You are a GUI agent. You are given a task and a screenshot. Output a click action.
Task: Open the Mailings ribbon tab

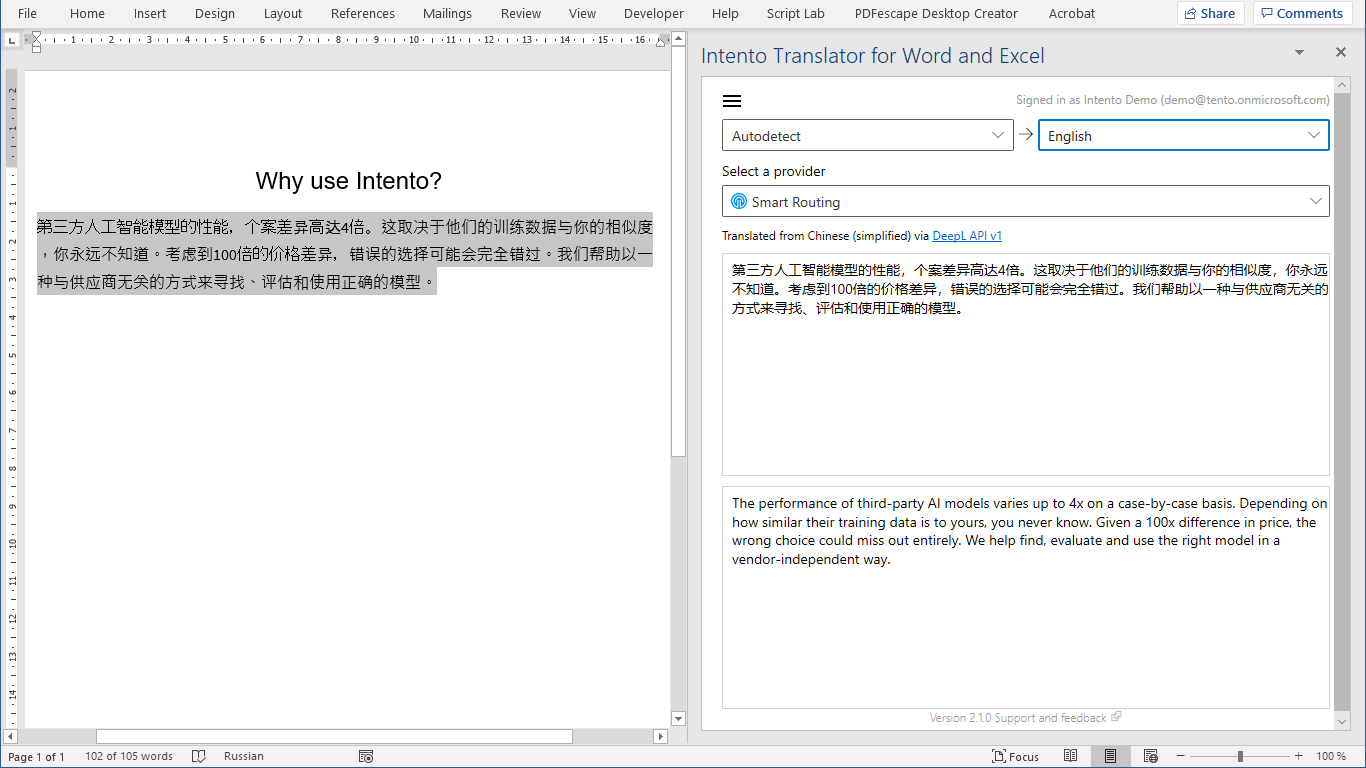click(x=447, y=13)
